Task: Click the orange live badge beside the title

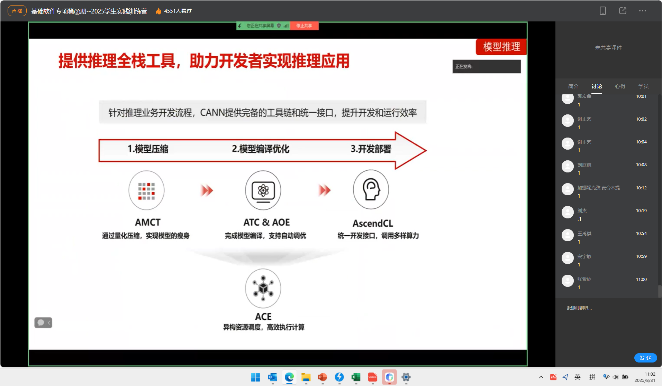Action: (17, 11)
